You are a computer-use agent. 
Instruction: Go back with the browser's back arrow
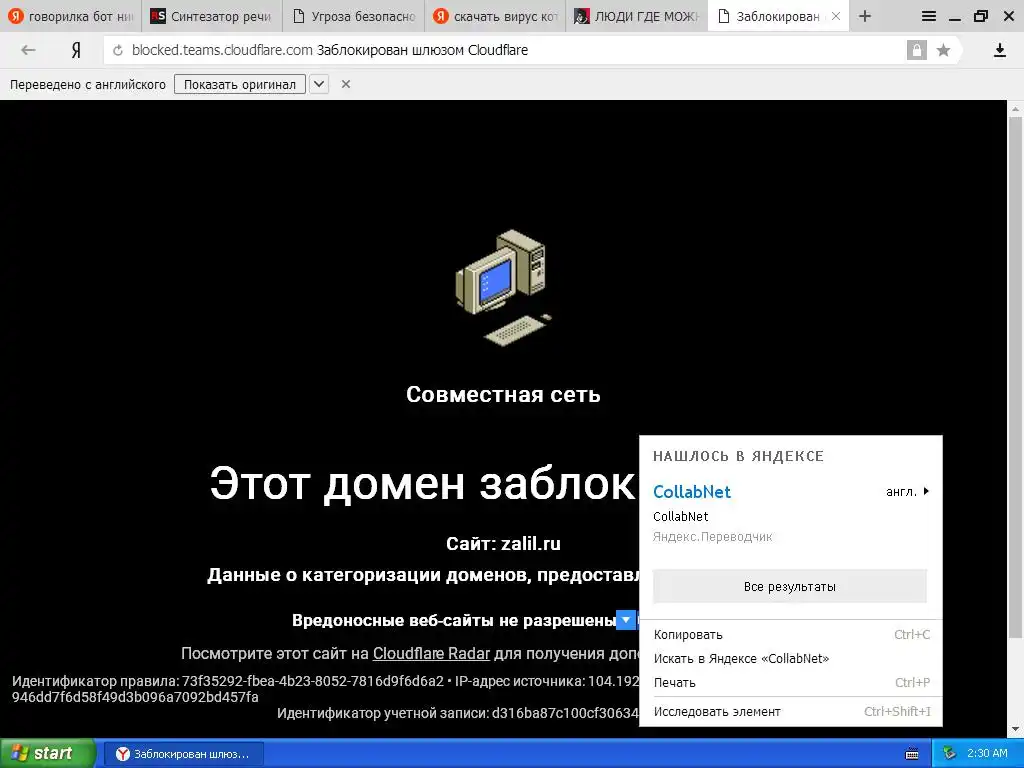28,50
